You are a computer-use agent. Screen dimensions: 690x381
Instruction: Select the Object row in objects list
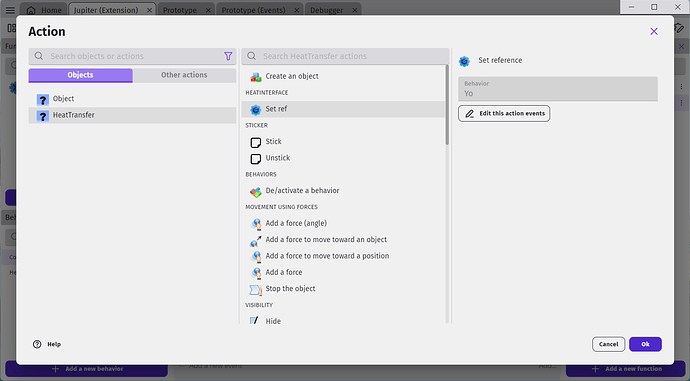132,99
